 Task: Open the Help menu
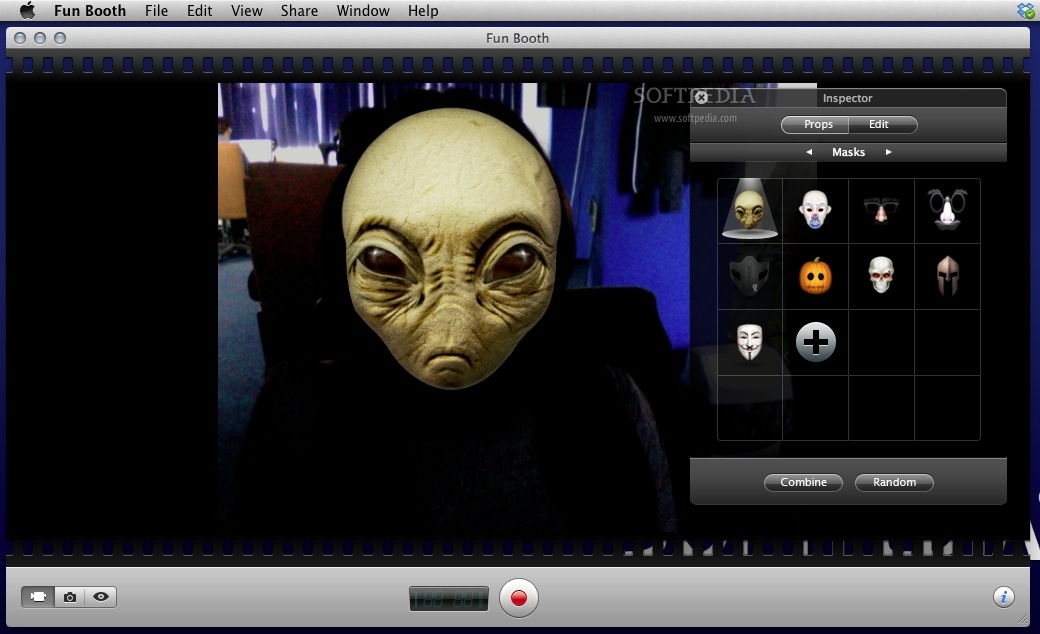[x=423, y=11]
